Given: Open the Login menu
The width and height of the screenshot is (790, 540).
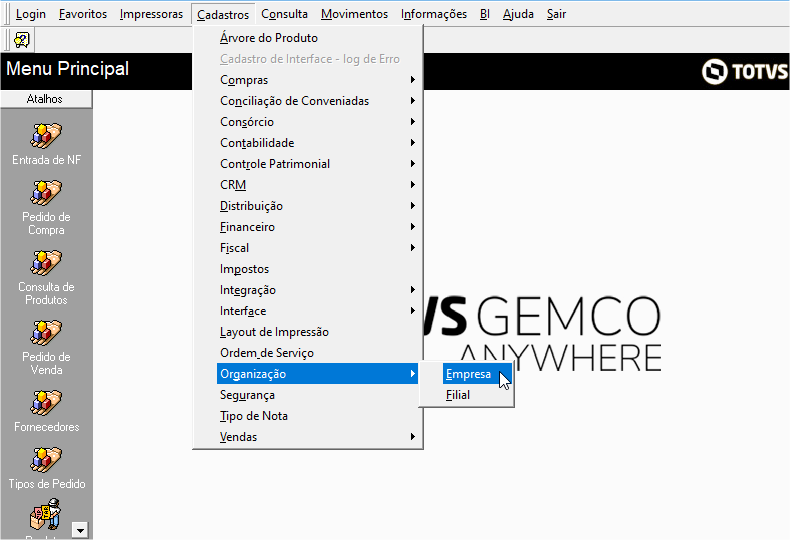Looking at the screenshot, I should 31,14.
